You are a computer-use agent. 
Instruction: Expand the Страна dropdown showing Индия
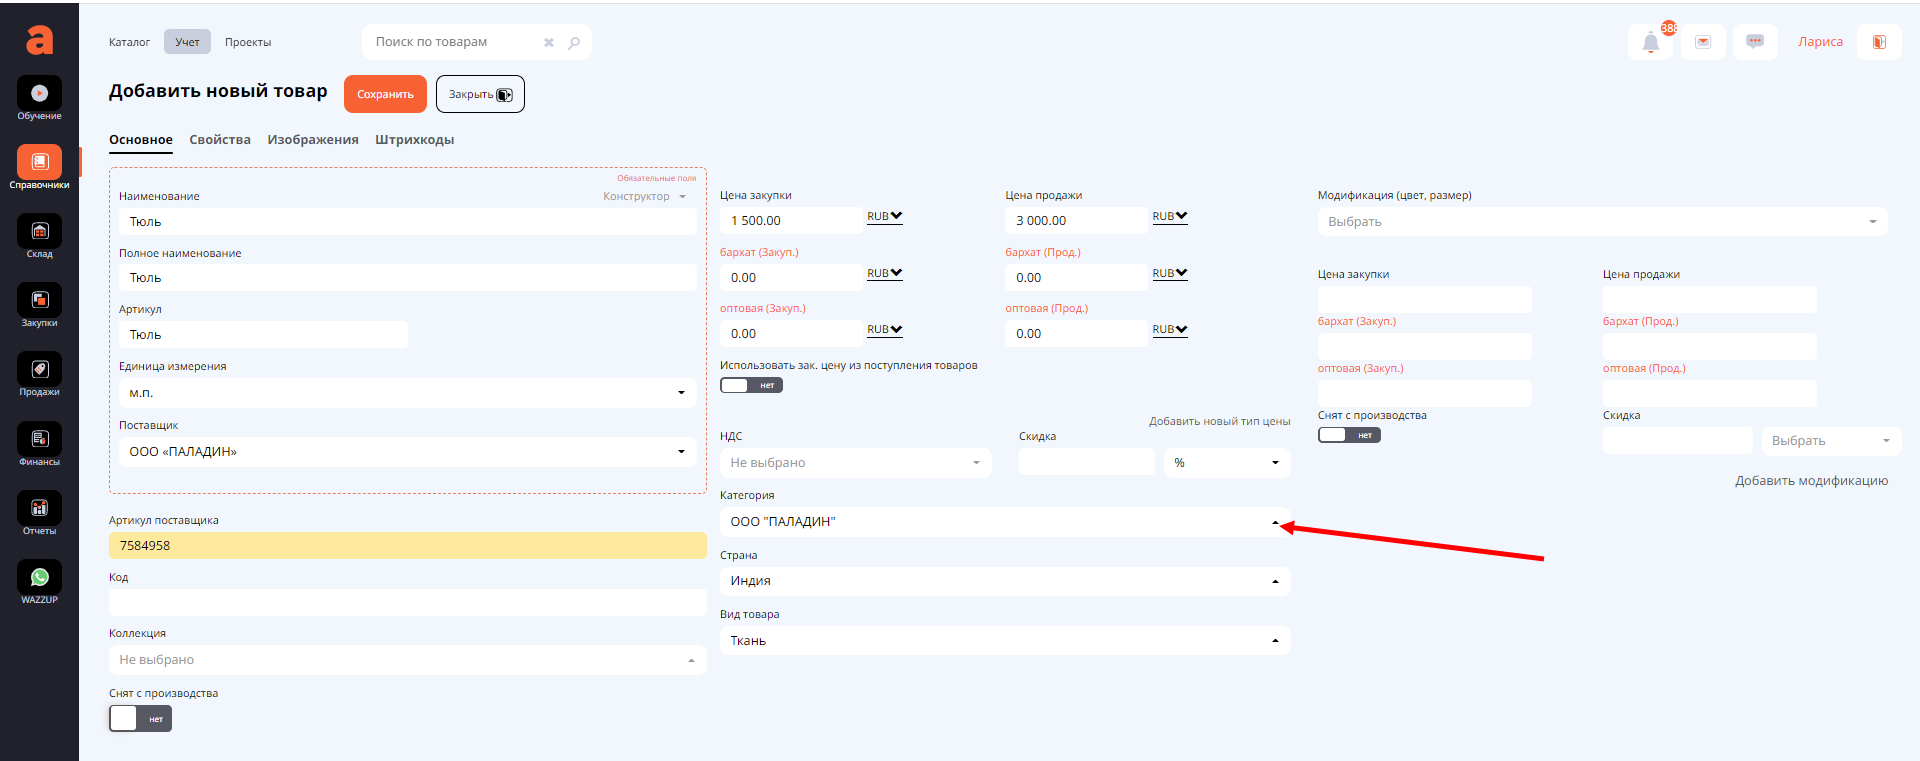coord(1004,581)
